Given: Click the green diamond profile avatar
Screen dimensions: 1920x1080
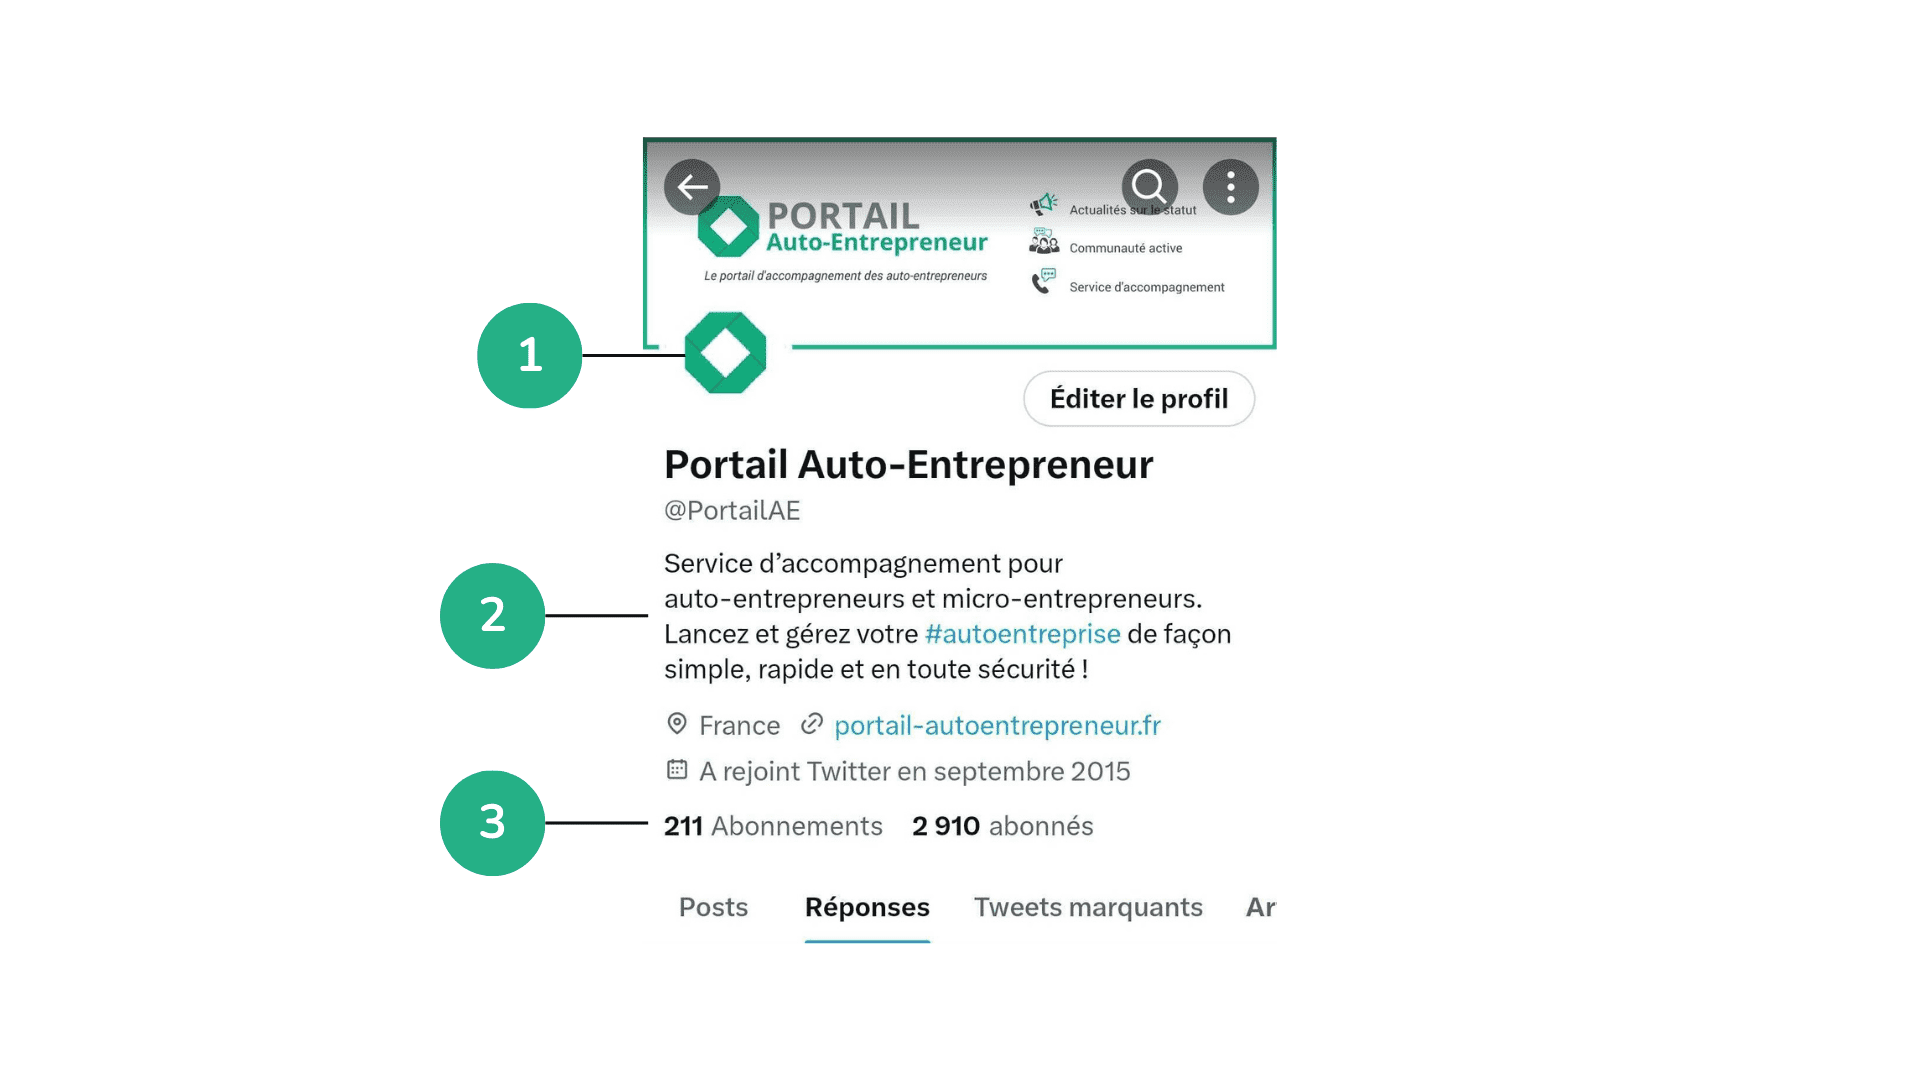Looking at the screenshot, I should click(x=725, y=353).
